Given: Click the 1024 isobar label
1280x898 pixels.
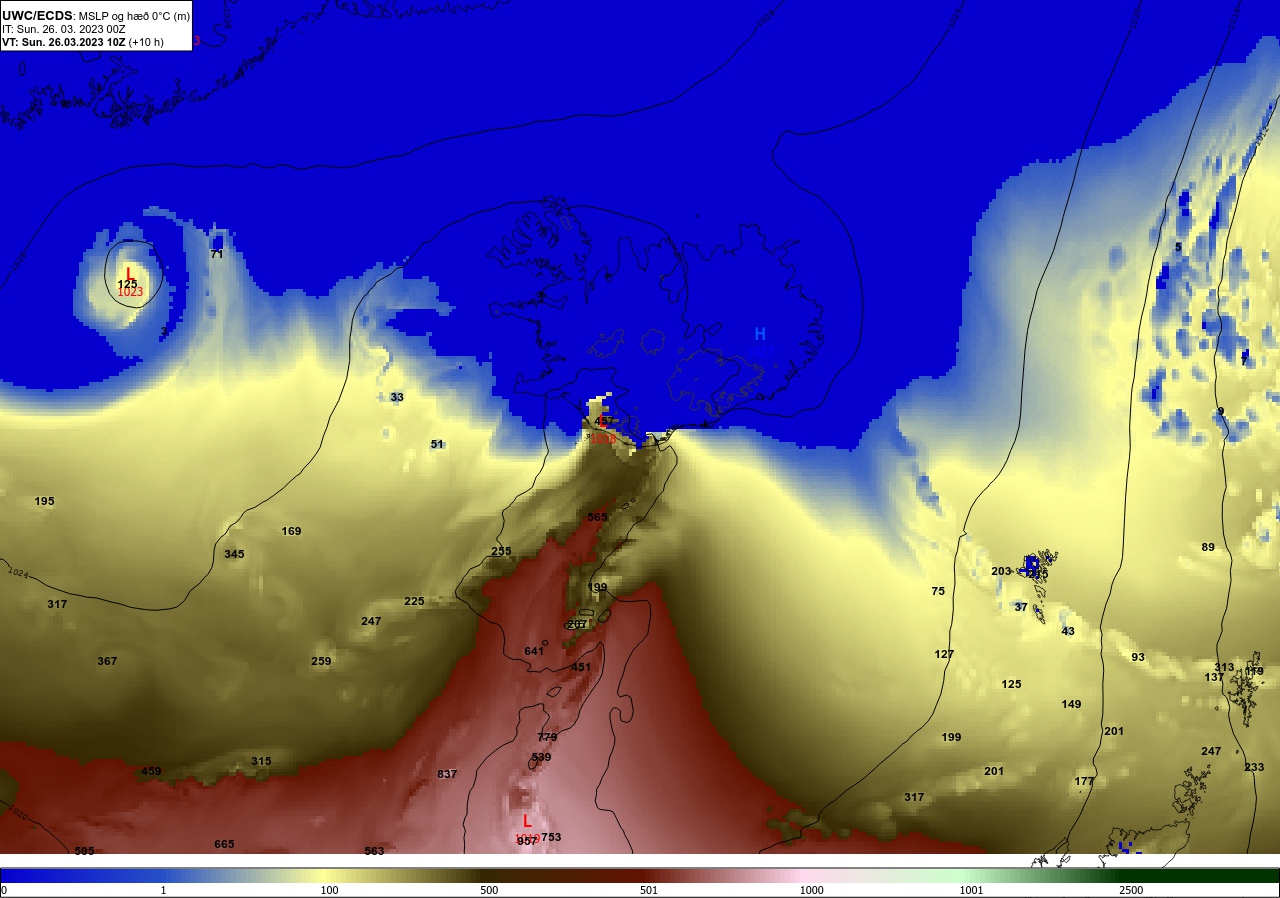Looking at the screenshot, I should point(17,573).
